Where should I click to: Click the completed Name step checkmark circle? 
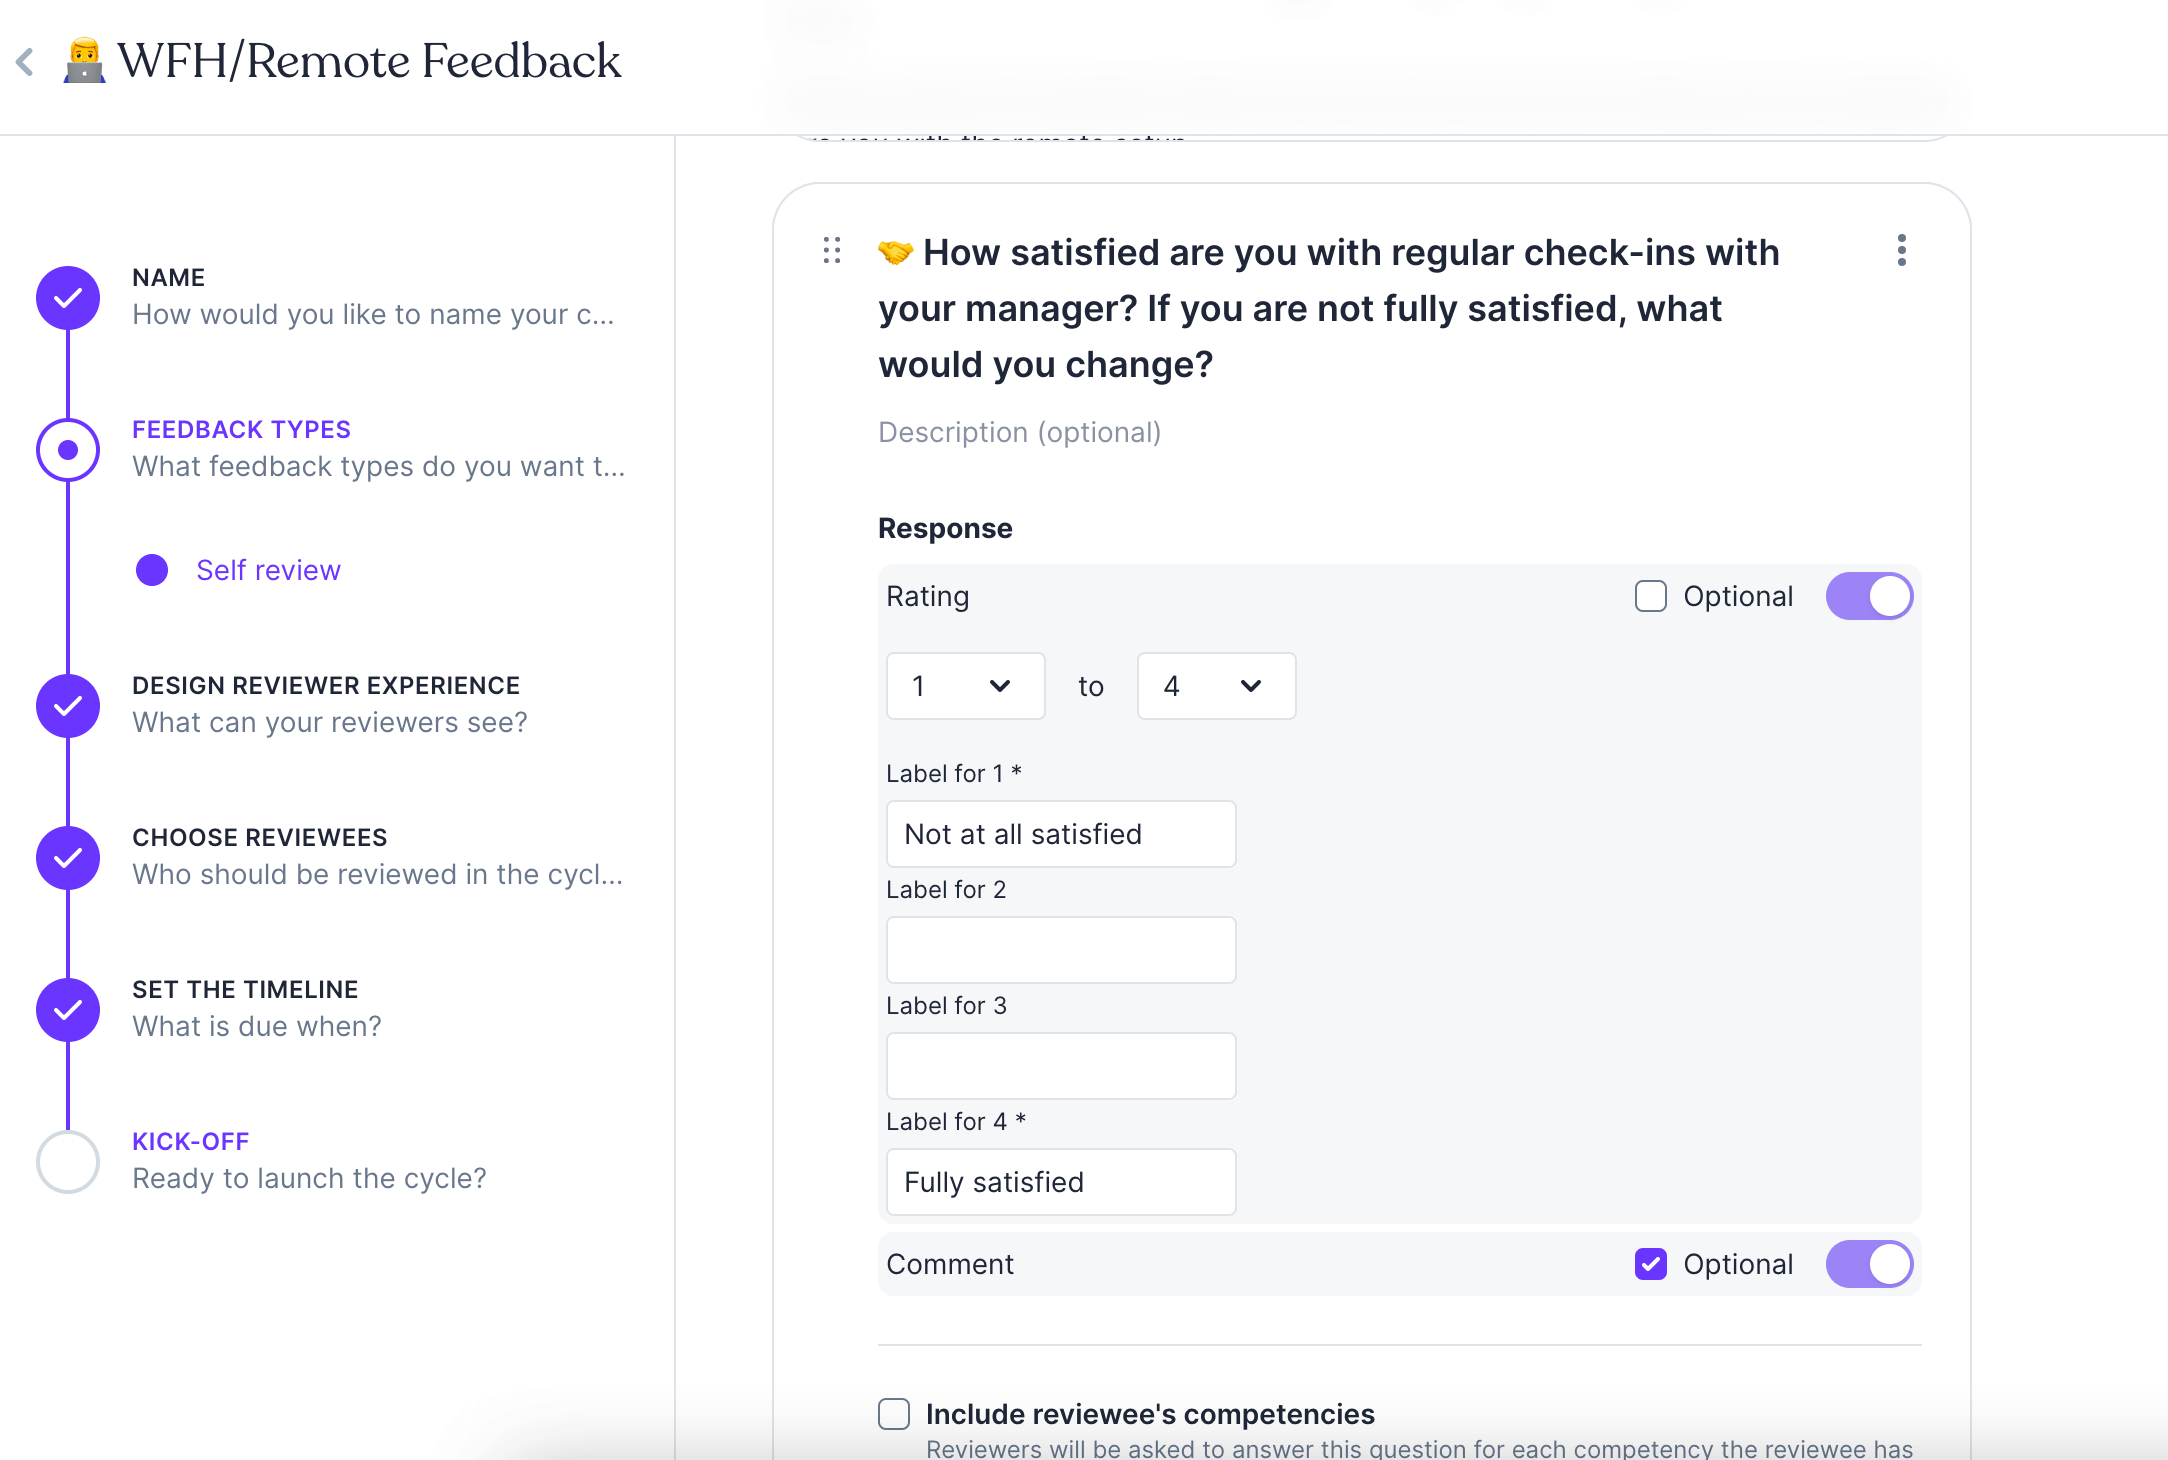coord(68,298)
